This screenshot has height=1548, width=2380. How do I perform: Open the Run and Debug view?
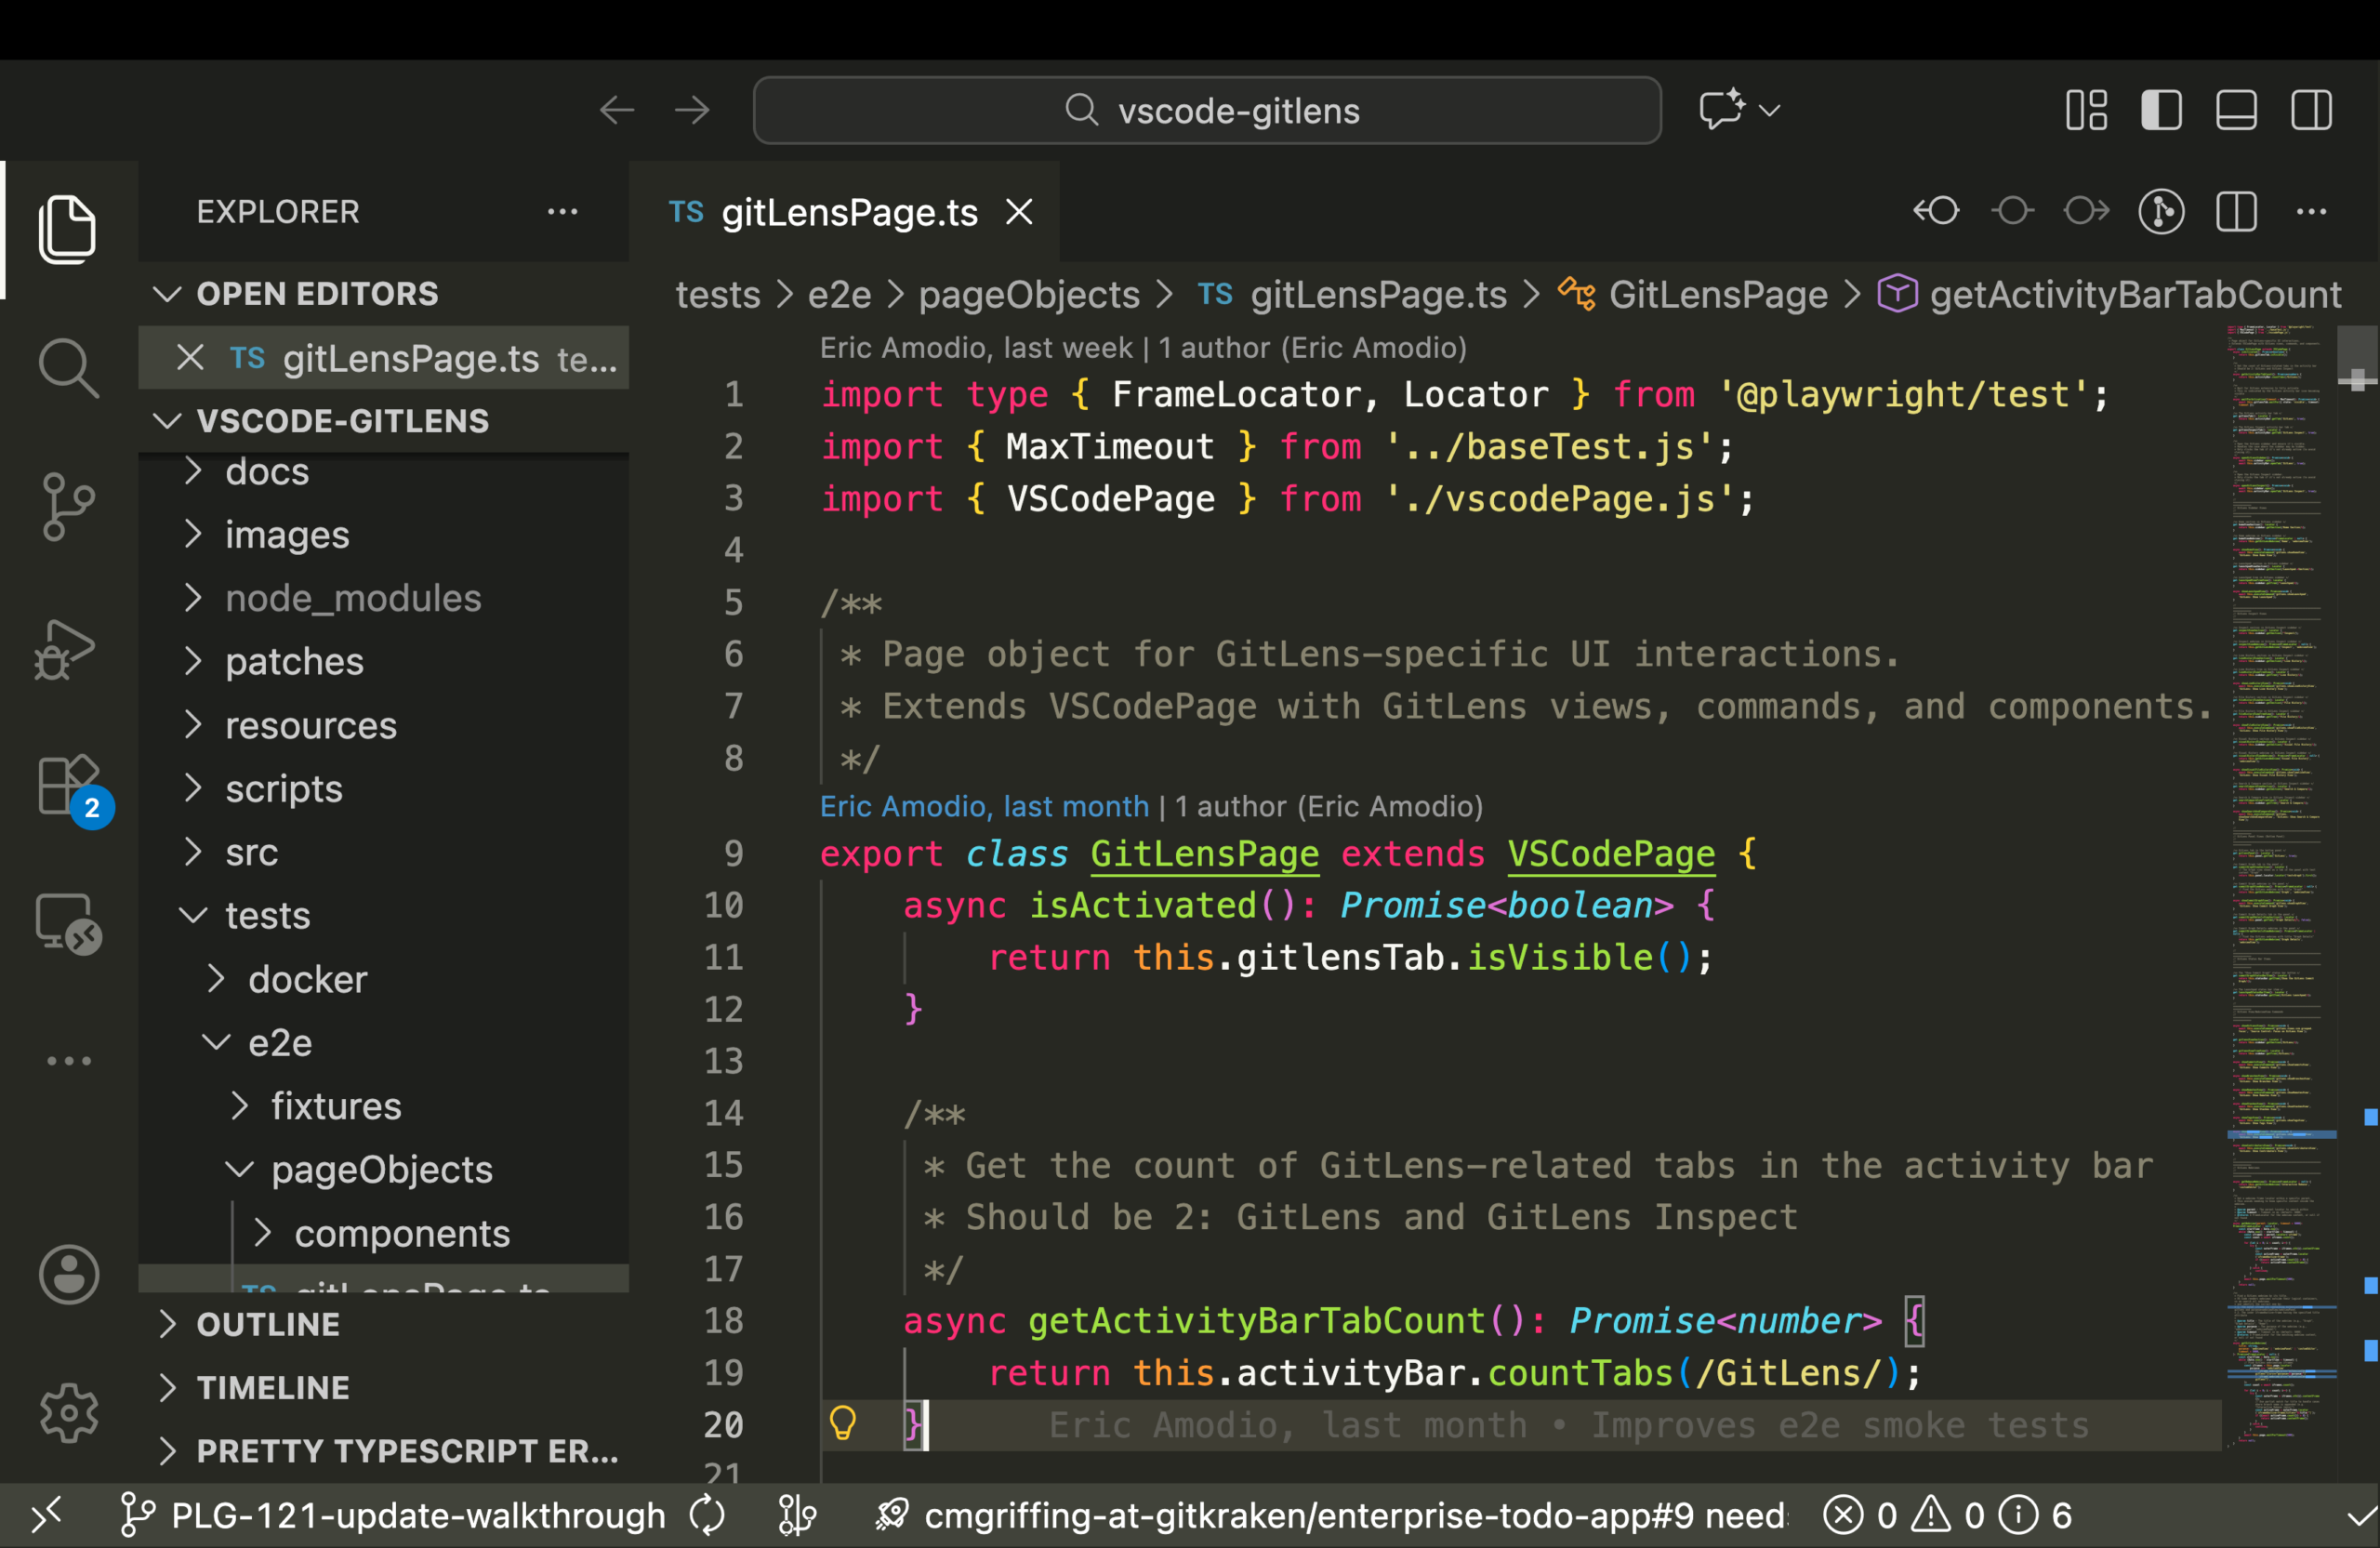click(x=68, y=648)
